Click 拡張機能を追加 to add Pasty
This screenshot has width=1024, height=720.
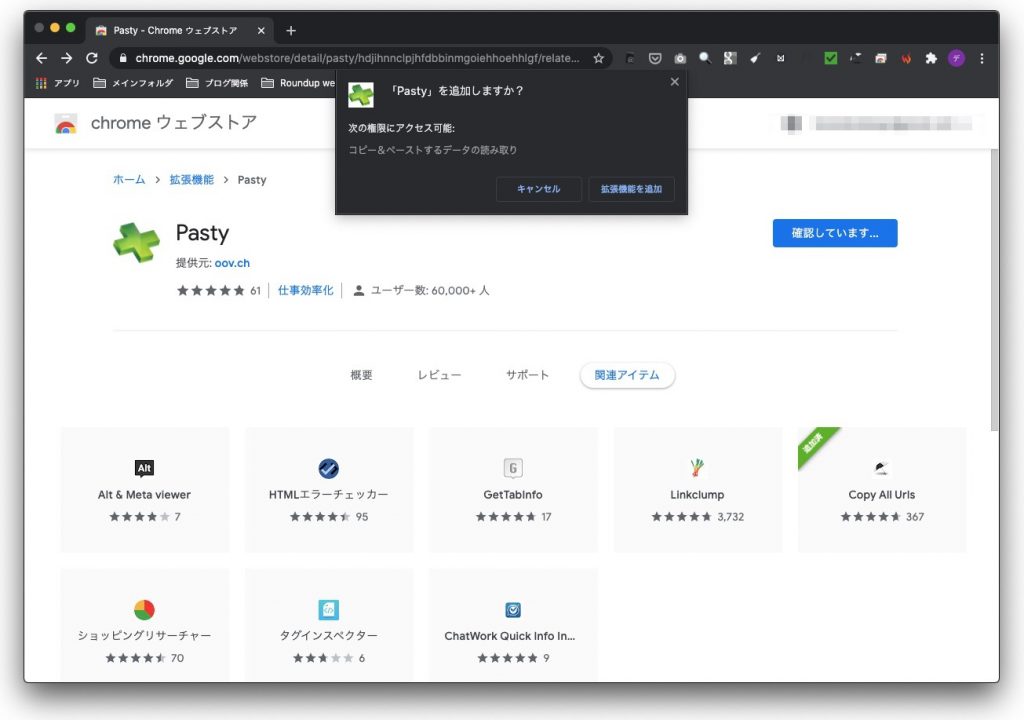632,189
